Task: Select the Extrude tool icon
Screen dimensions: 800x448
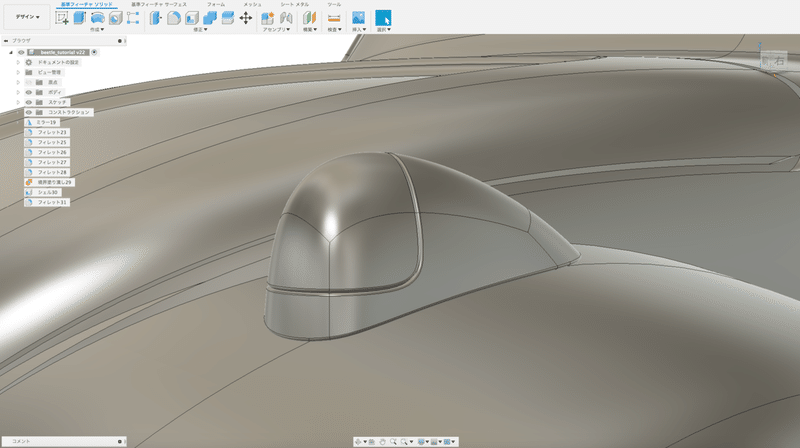Action: 80,18
